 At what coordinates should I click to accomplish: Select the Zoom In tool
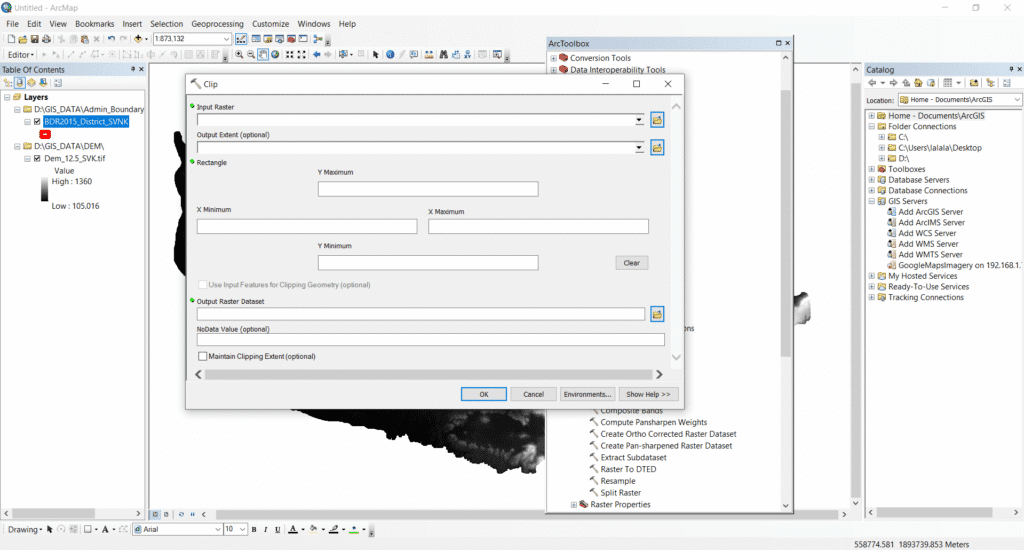tap(239, 55)
